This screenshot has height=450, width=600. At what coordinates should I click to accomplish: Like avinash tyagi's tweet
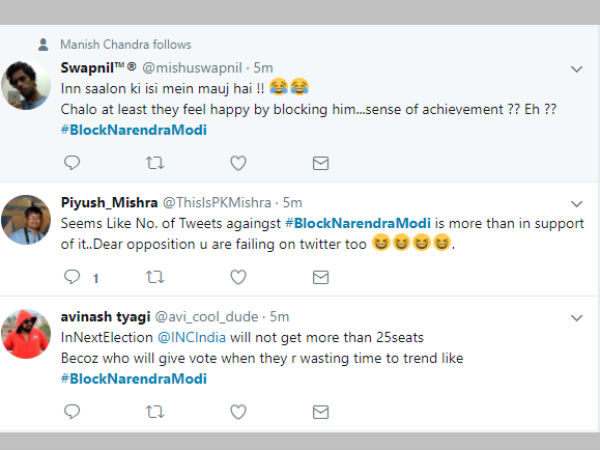[238, 411]
